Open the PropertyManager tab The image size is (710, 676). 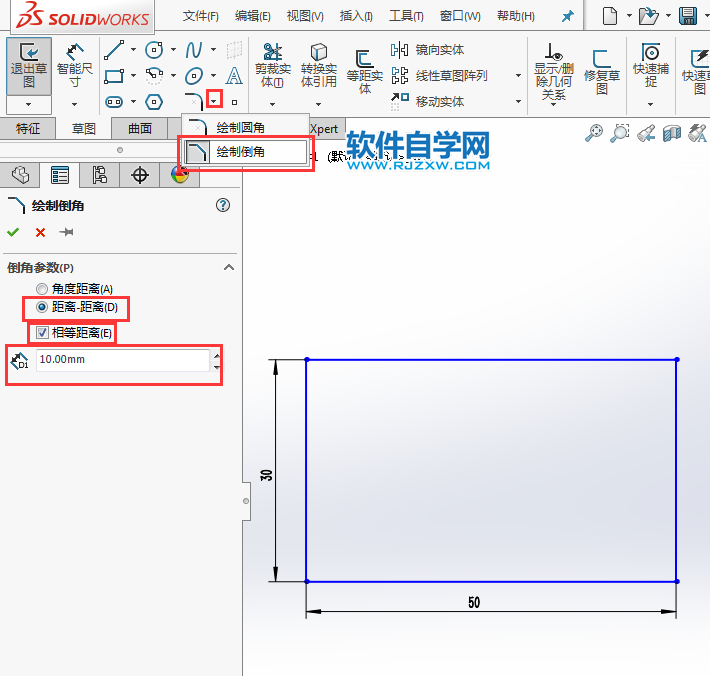60,175
